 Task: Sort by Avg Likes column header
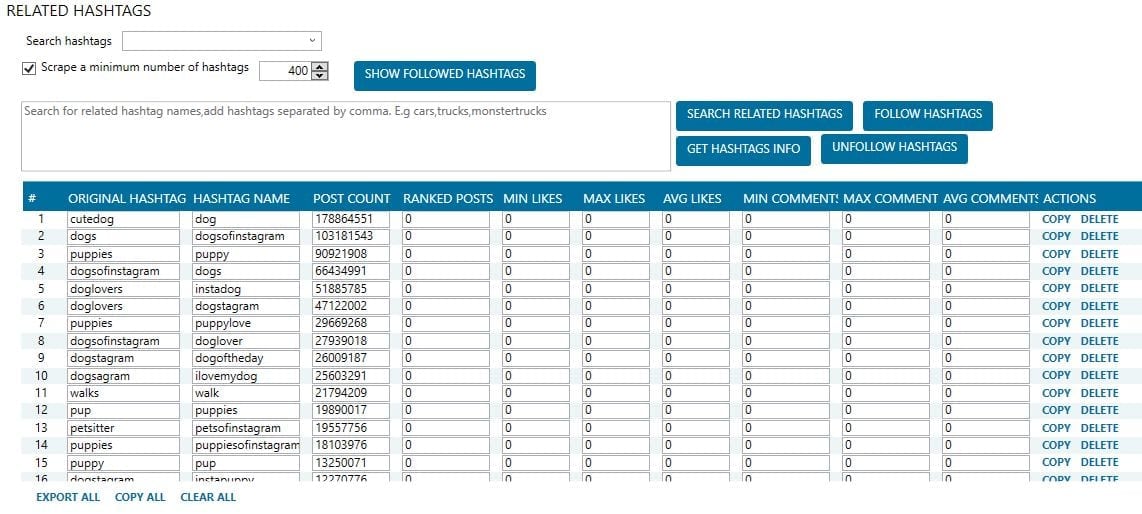(x=693, y=199)
